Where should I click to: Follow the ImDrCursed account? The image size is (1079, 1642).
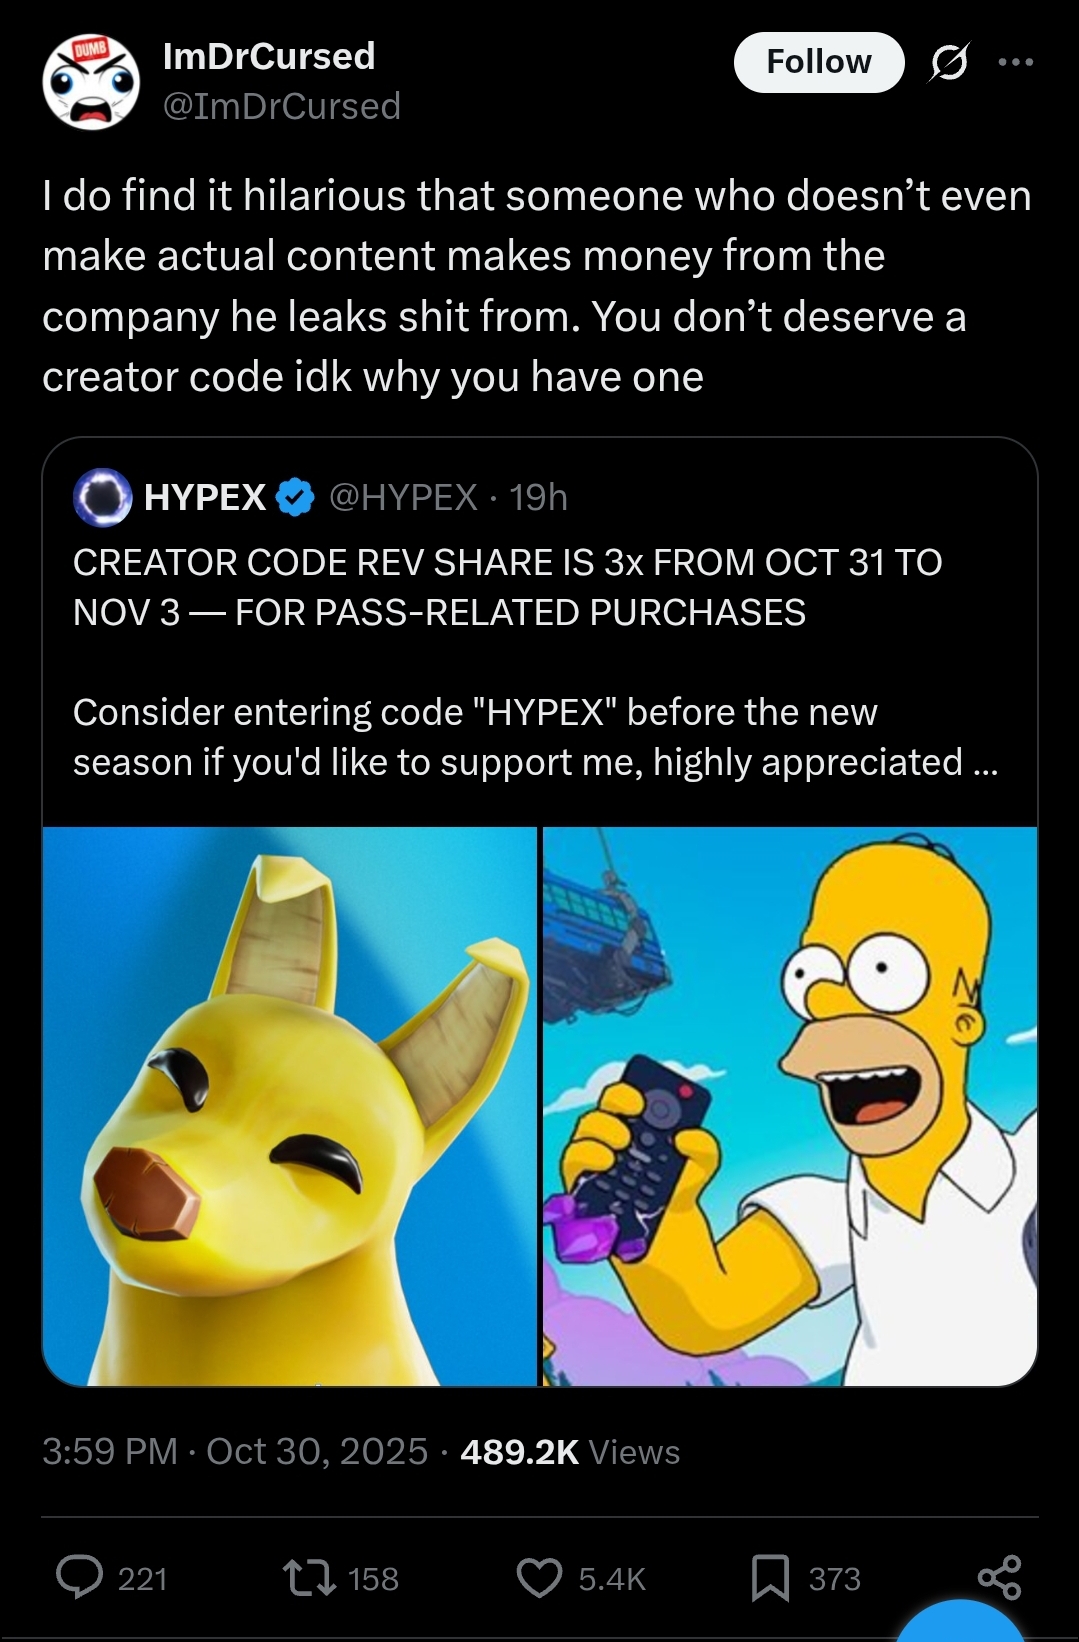click(819, 62)
